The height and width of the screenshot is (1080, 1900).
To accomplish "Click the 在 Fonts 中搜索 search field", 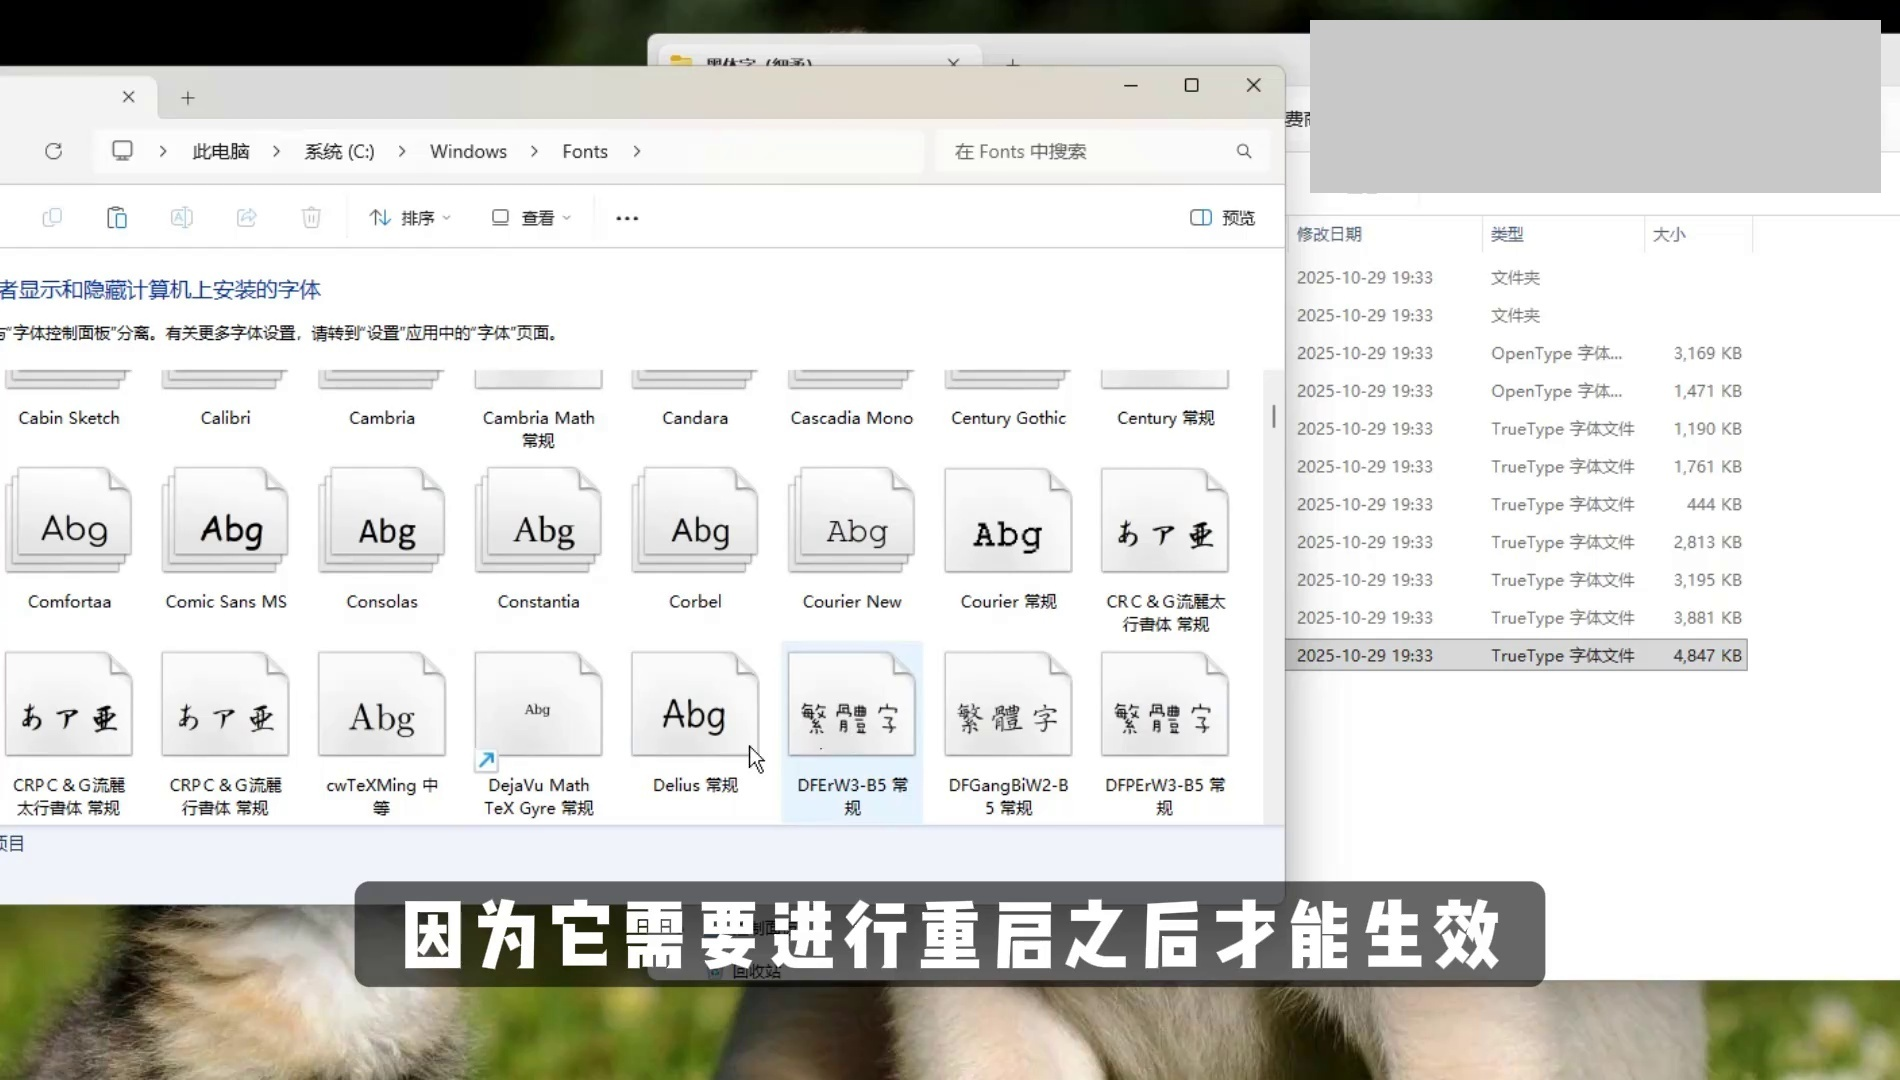I will 1085,151.
